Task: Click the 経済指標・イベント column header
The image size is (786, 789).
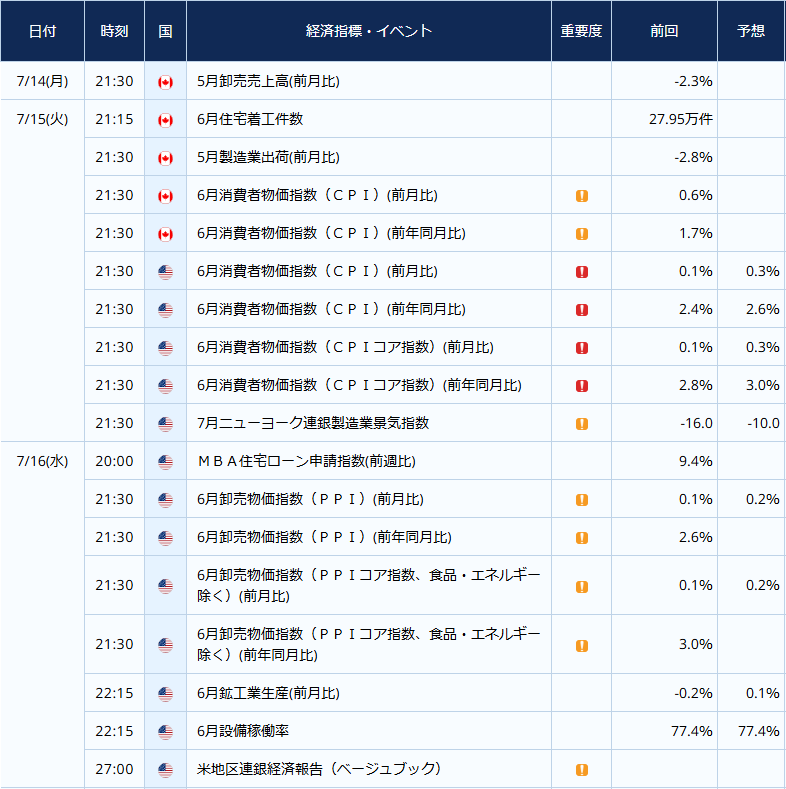Action: click(369, 31)
